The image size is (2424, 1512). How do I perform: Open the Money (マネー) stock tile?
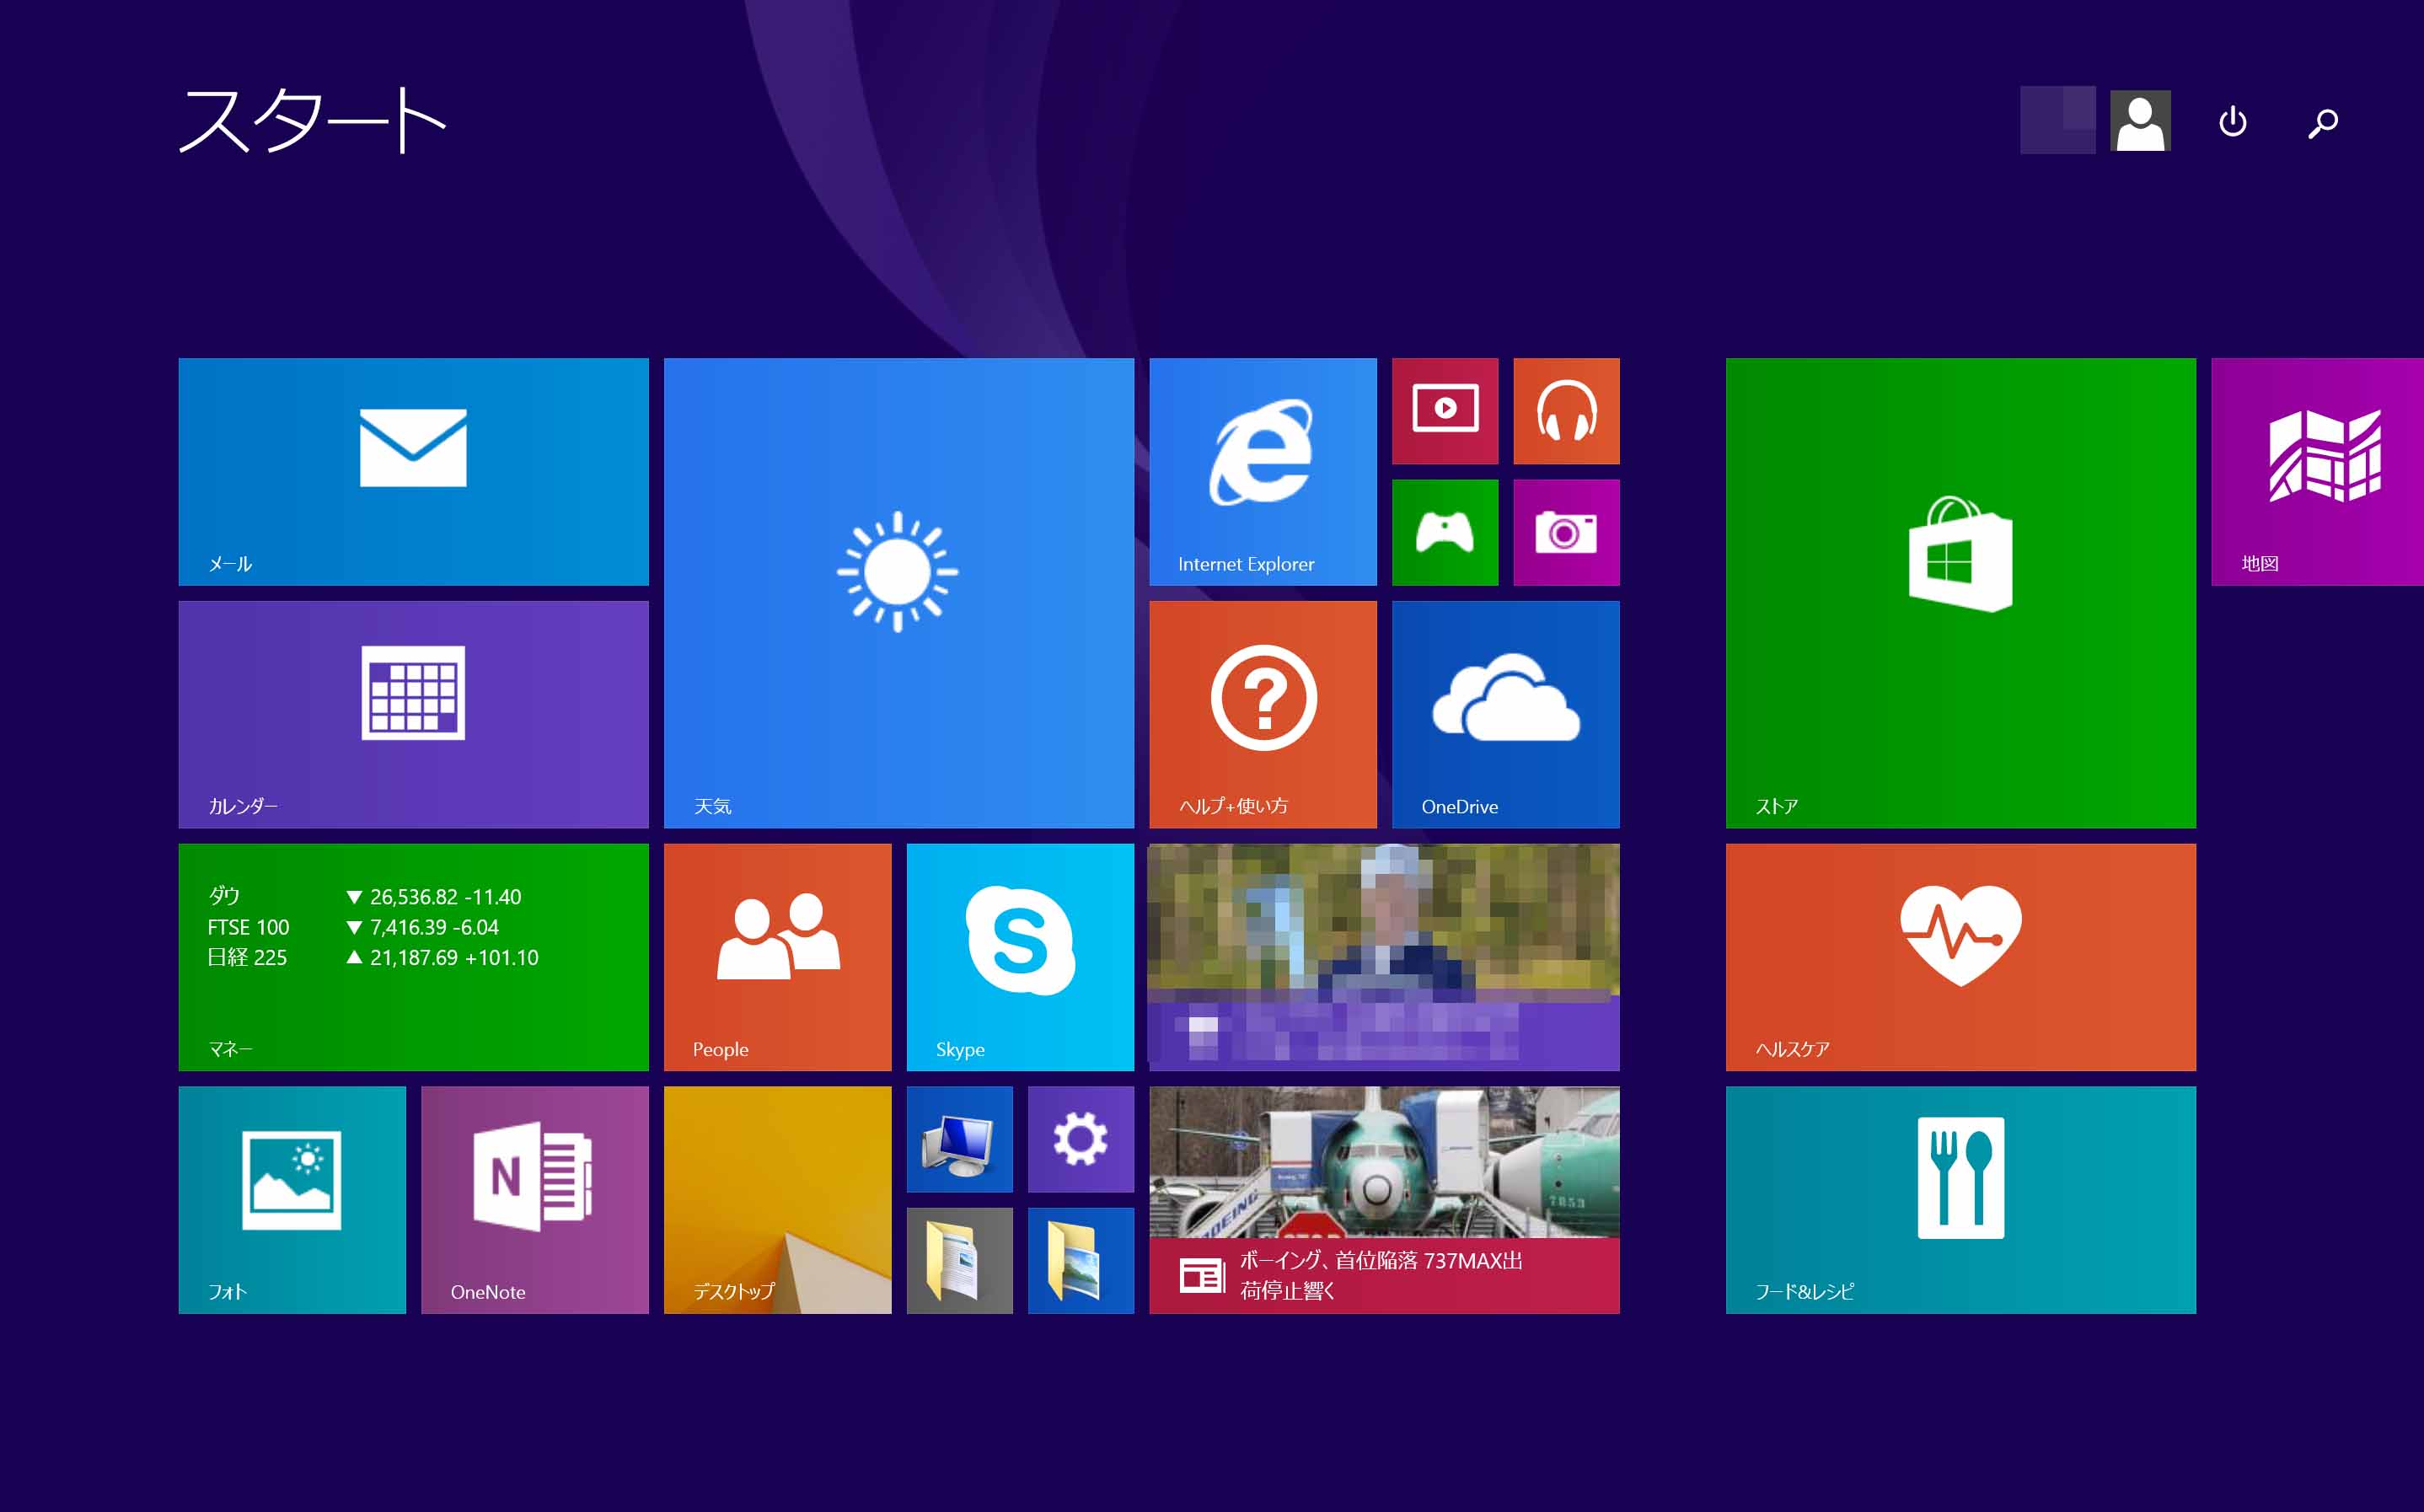coord(413,956)
